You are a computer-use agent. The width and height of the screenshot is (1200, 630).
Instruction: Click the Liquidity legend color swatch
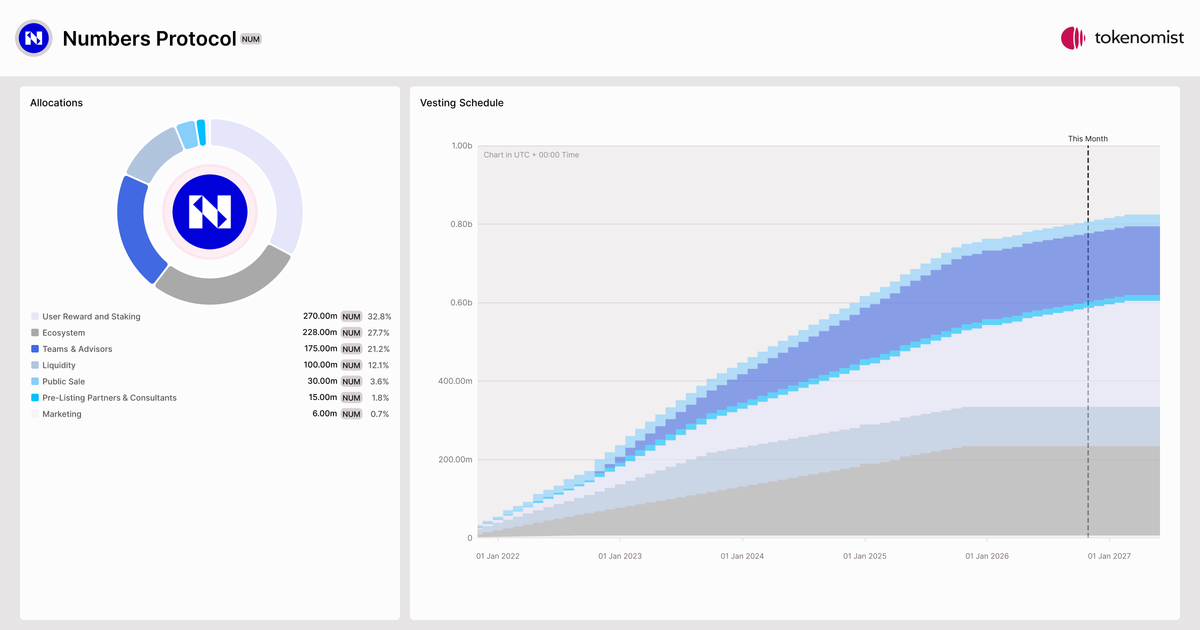[x=35, y=366]
